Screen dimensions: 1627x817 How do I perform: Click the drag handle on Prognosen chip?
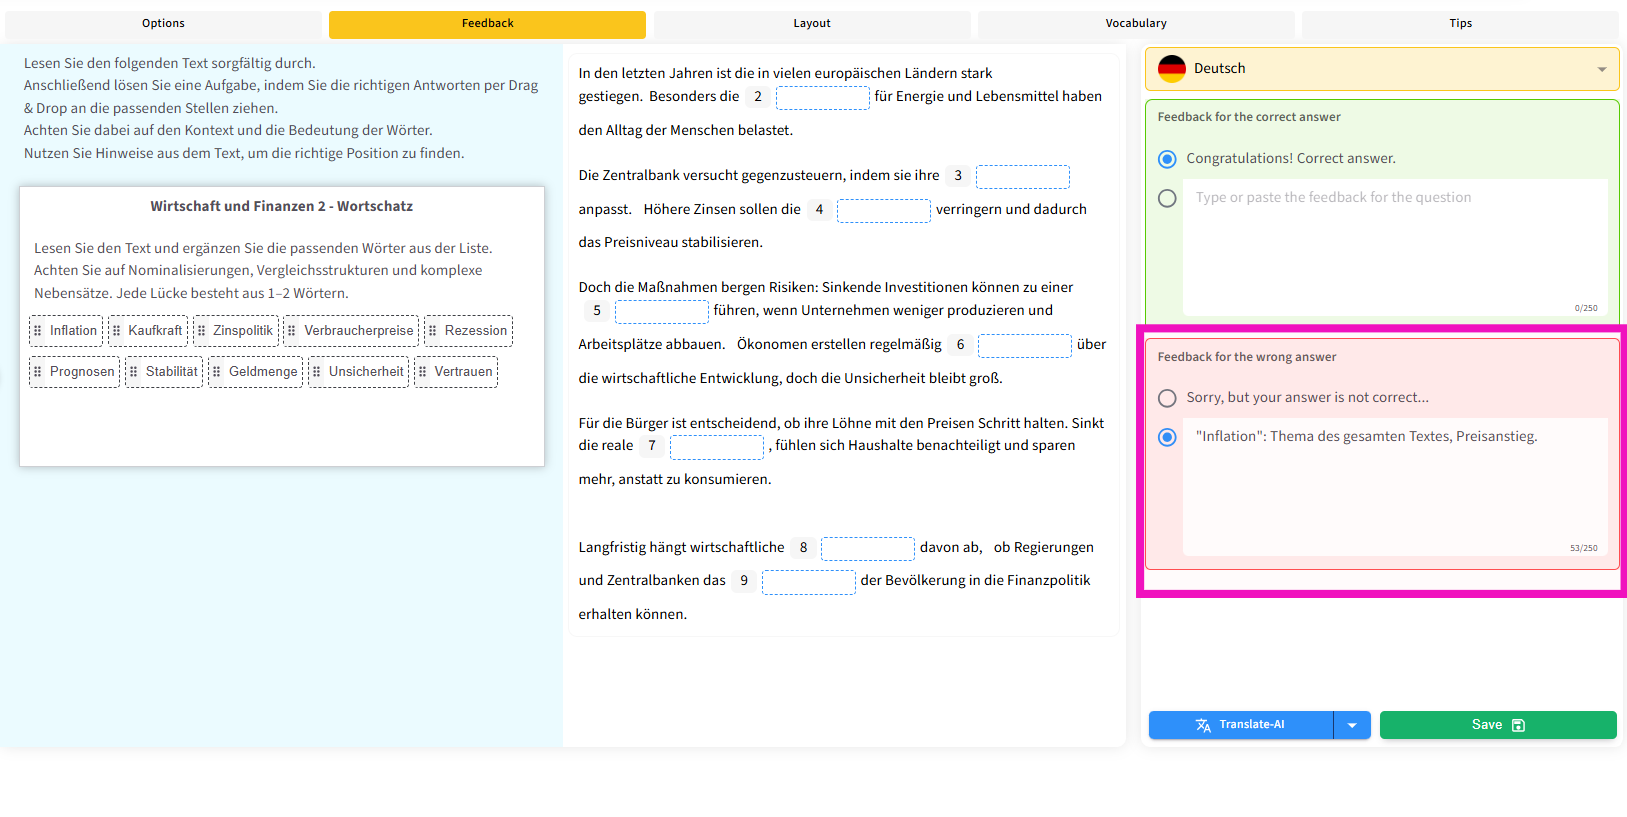[38, 372]
